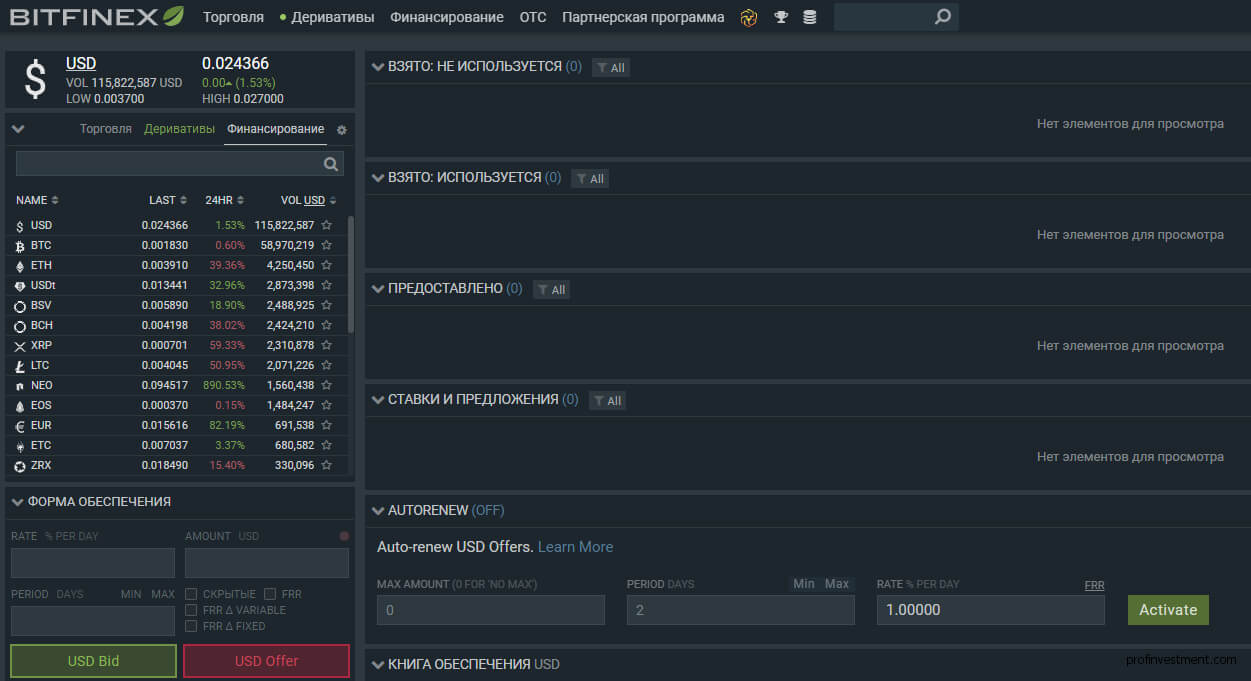Image resolution: width=1251 pixels, height=681 pixels.
Task: Star the BSV row
Action: click(327, 305)
